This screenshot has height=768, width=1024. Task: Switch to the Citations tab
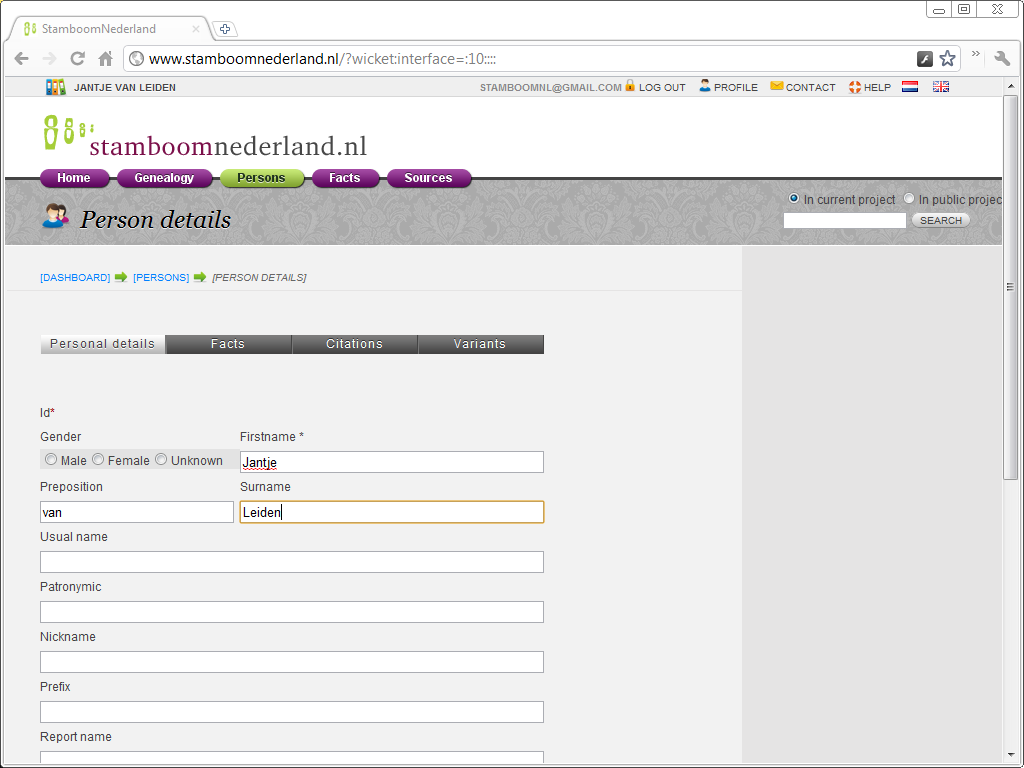(x=355, y=344)
